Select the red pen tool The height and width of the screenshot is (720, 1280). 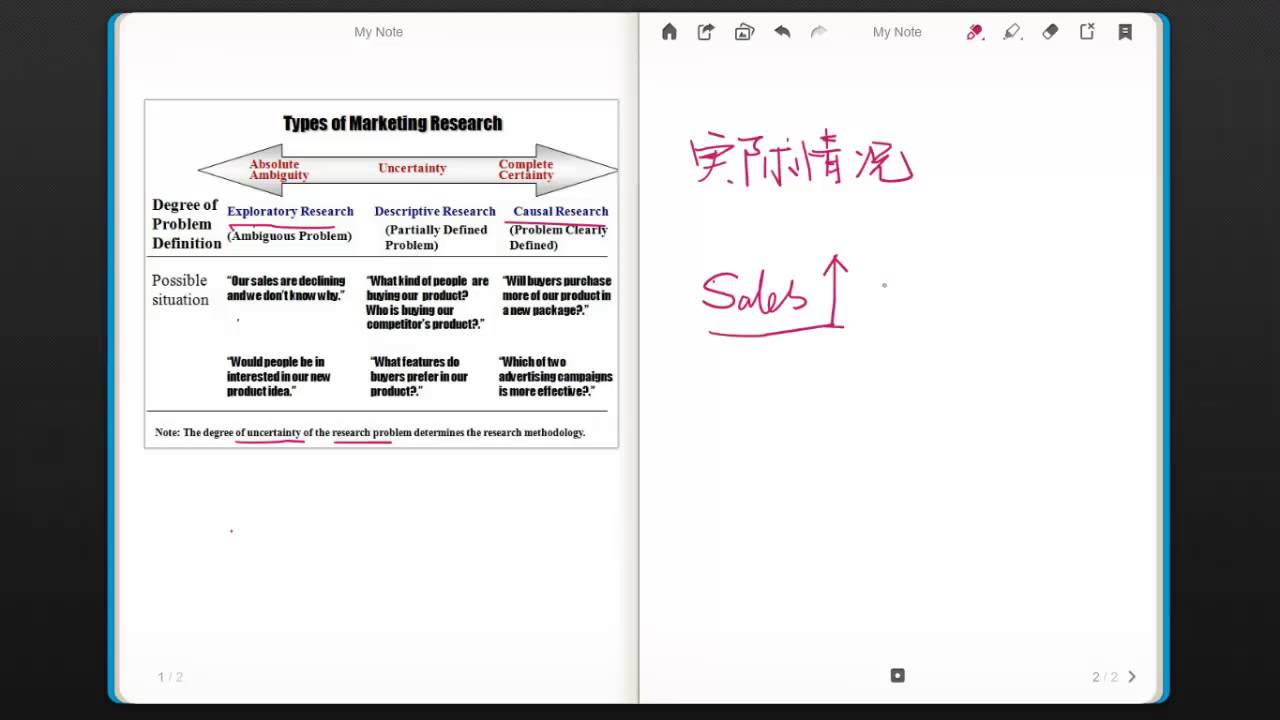click(975, 32)
